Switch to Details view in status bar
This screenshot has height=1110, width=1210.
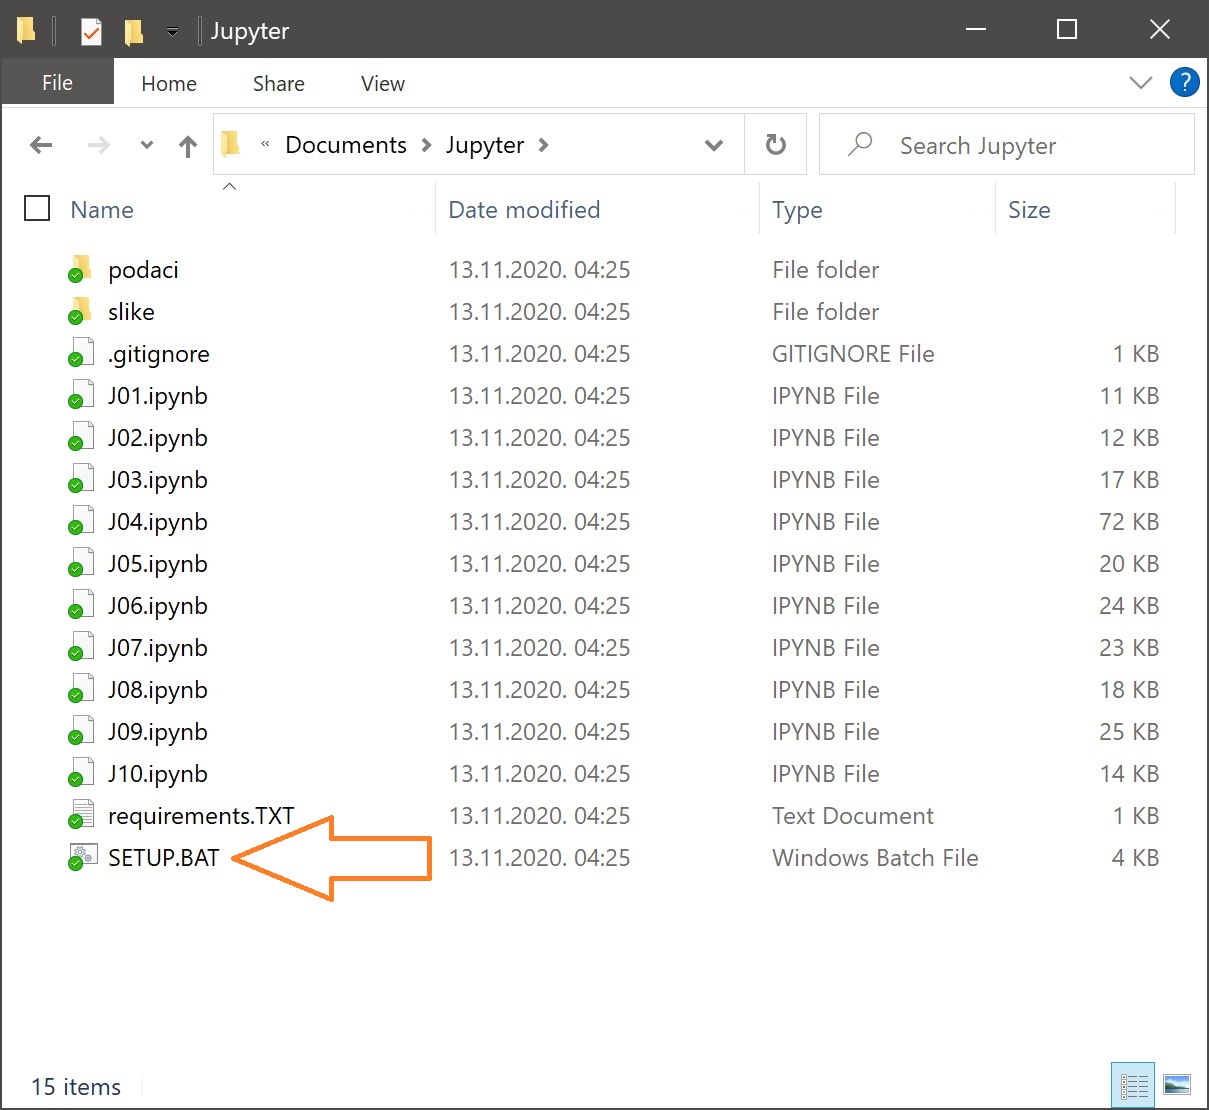1133,1085
